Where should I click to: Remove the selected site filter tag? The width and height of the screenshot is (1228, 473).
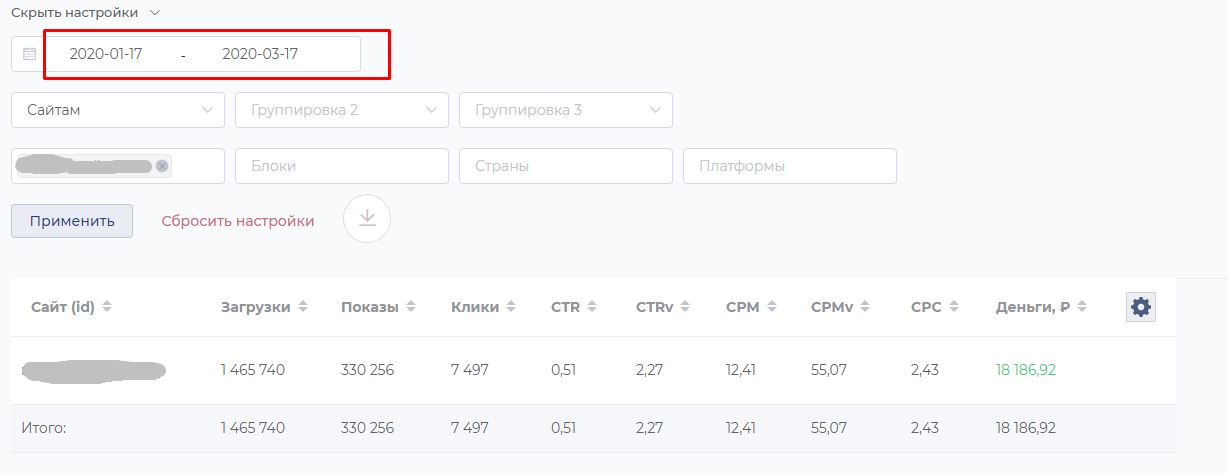(x=162, y=166)
